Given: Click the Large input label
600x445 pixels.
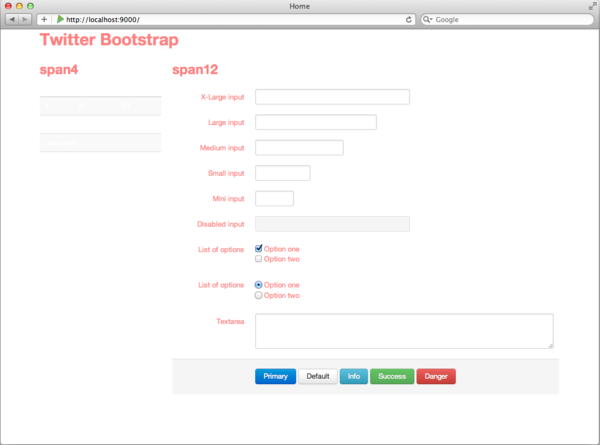Looking at the screenshot, I should tap(226, 122).
